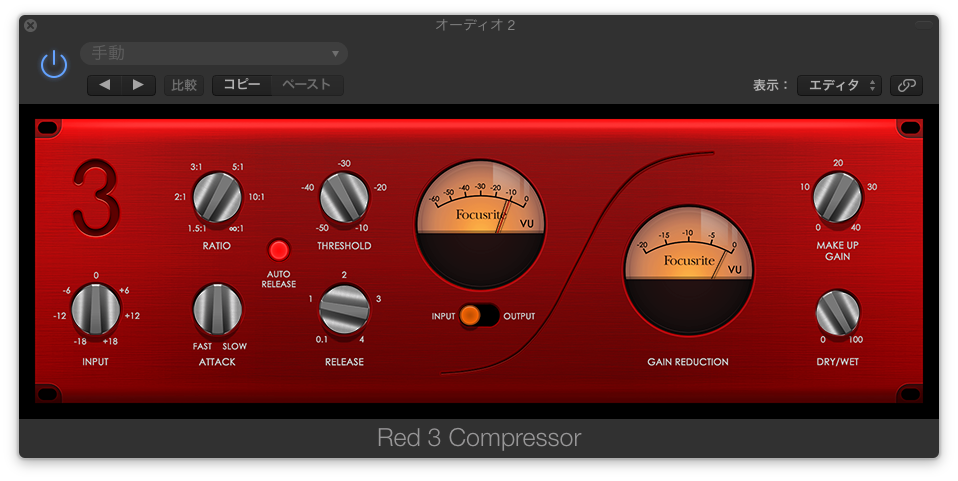
Task: Click the large 3 logo emblem
Action: pyautogui.click(x=96, y=197)
